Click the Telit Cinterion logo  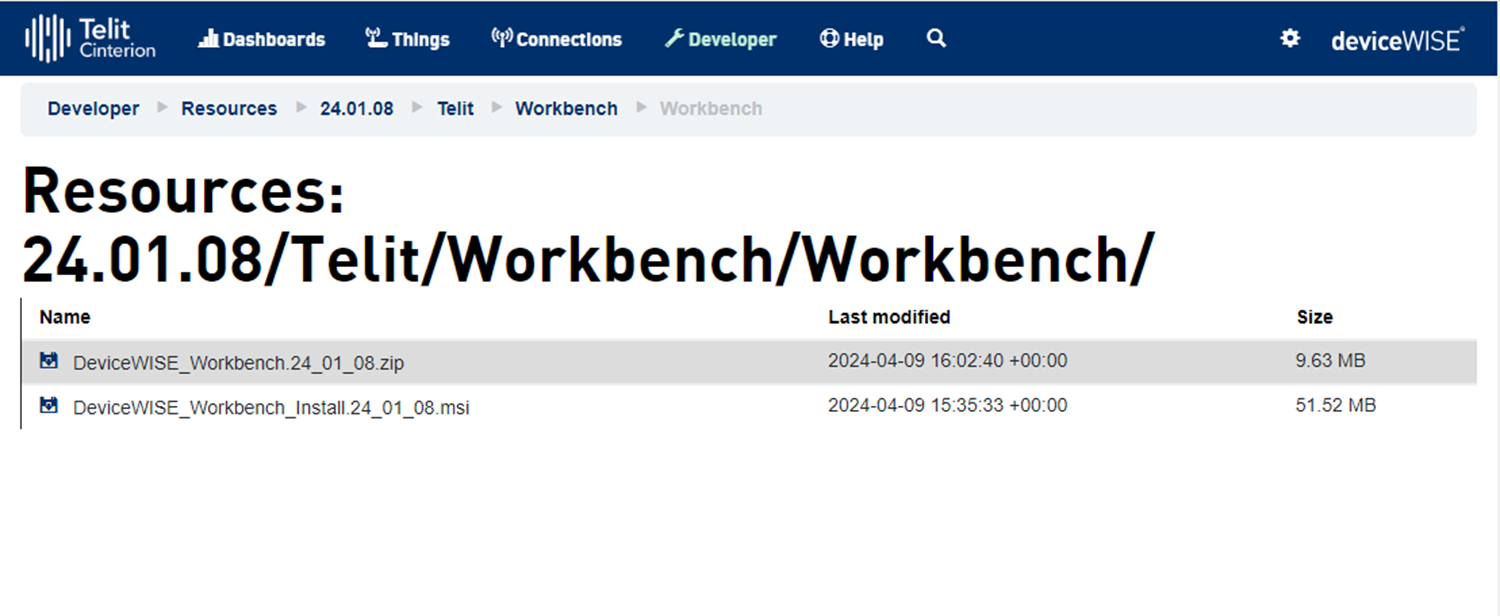pyautogui.click(x=91, y=39)
